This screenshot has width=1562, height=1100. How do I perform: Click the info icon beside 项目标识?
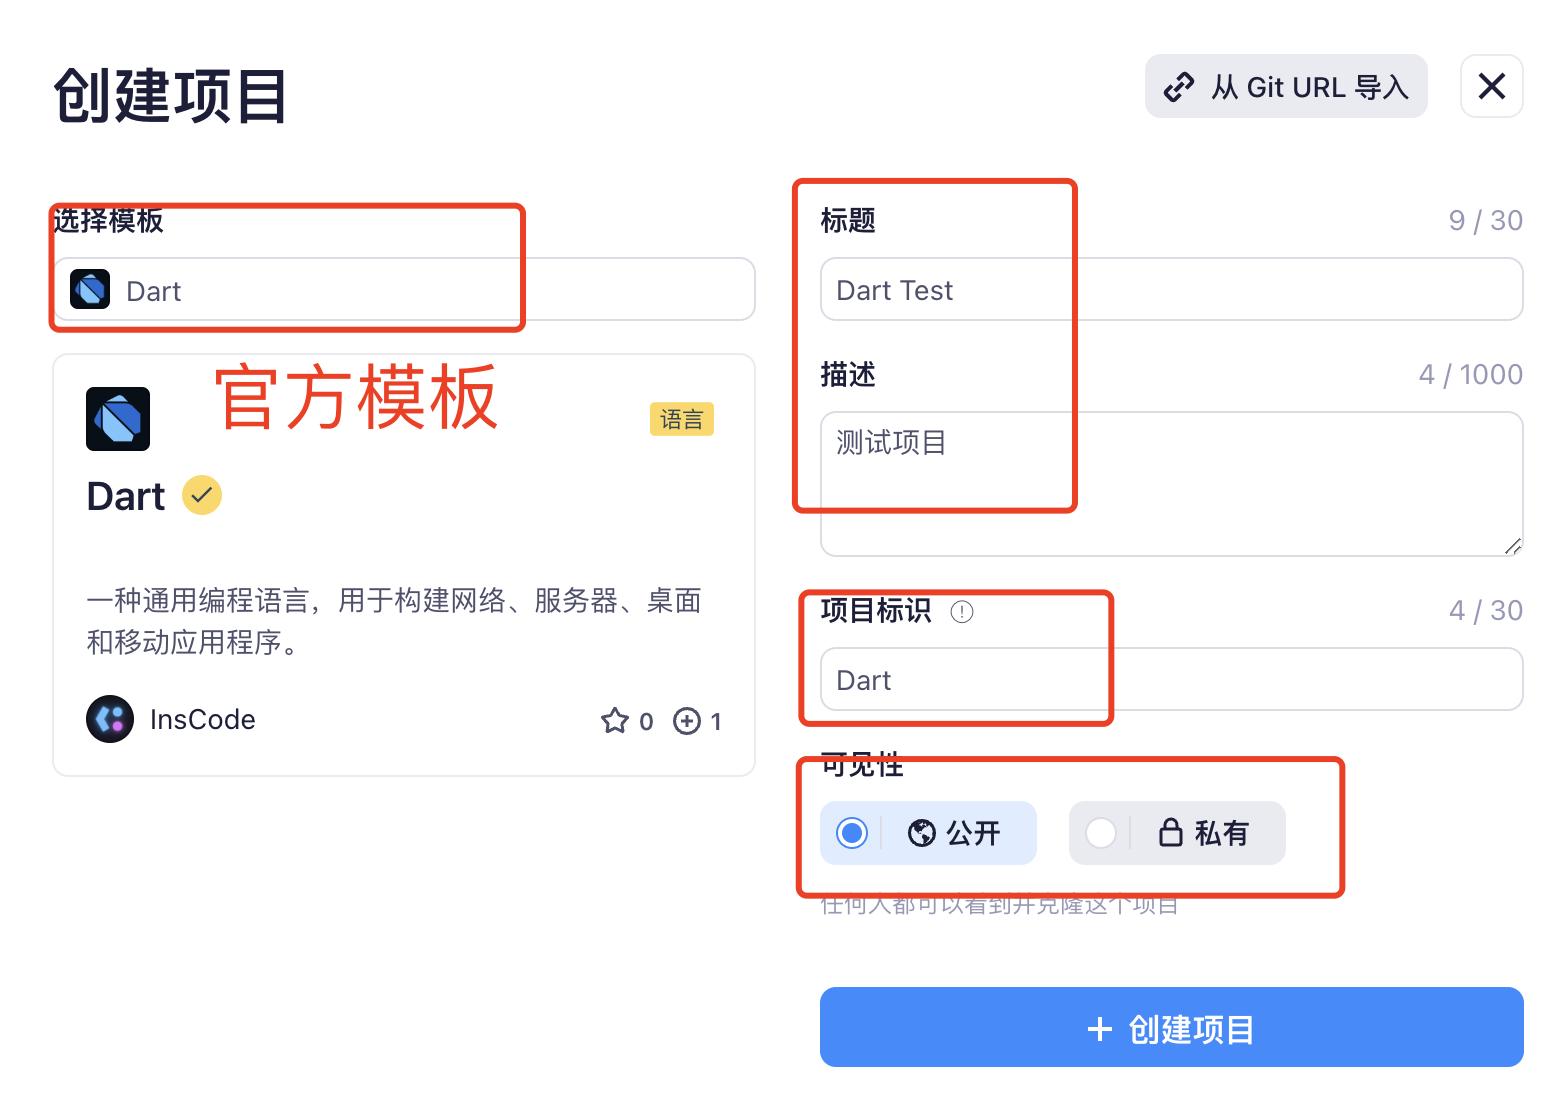[x=962, y=612]
